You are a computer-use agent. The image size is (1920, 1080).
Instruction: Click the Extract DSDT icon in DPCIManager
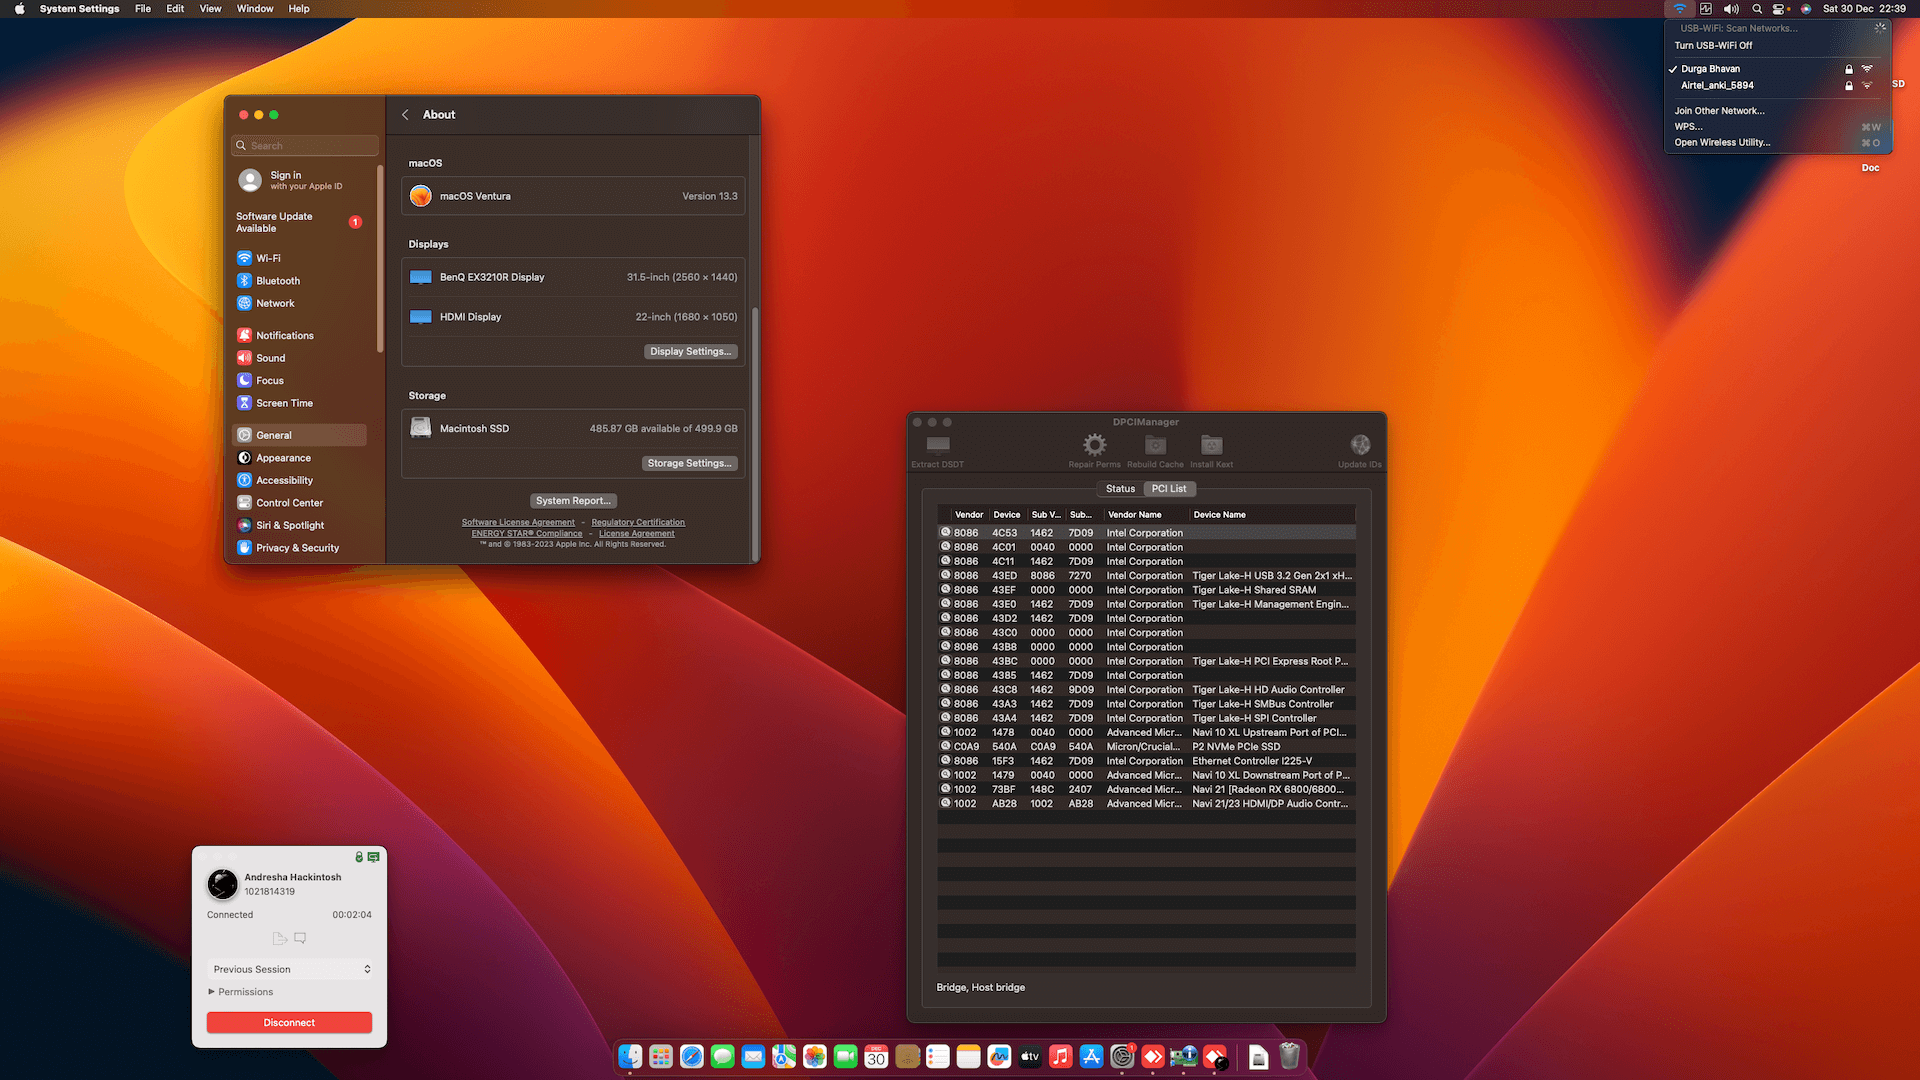pyautogui.click(x=937, y=445)
